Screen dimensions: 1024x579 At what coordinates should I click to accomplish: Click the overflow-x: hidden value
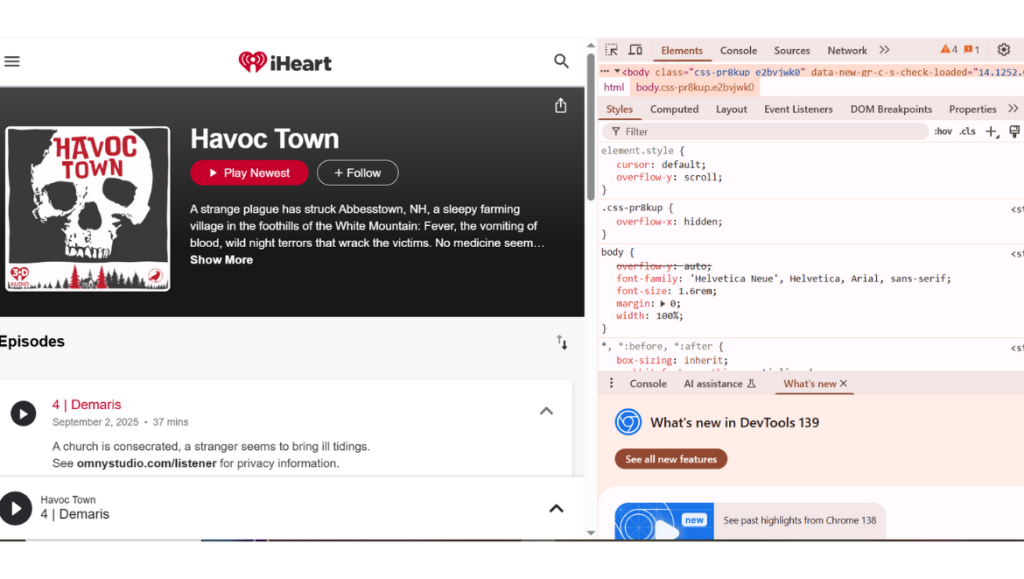(x=701, y=222)
